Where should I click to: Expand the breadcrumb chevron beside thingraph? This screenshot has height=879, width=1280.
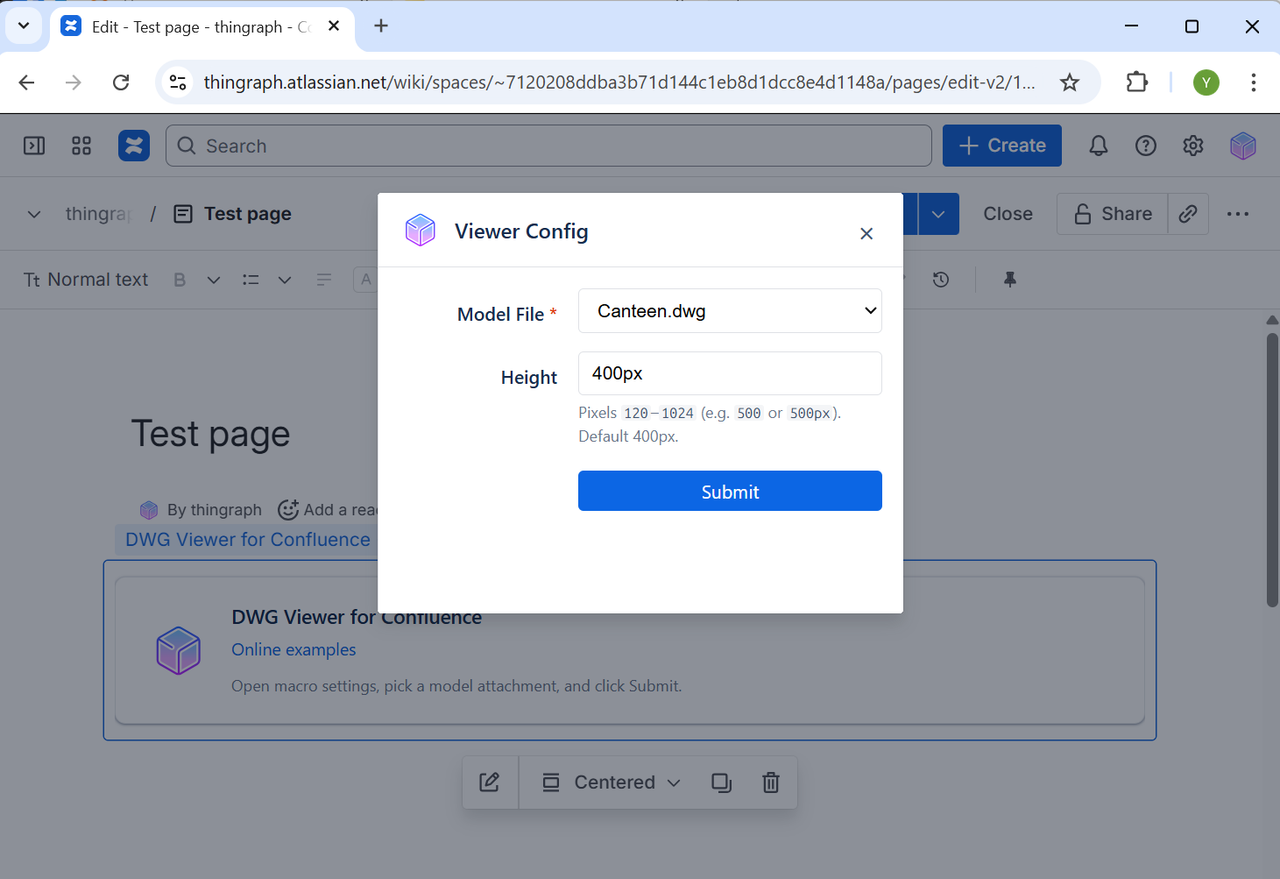(x=34, y=214)
